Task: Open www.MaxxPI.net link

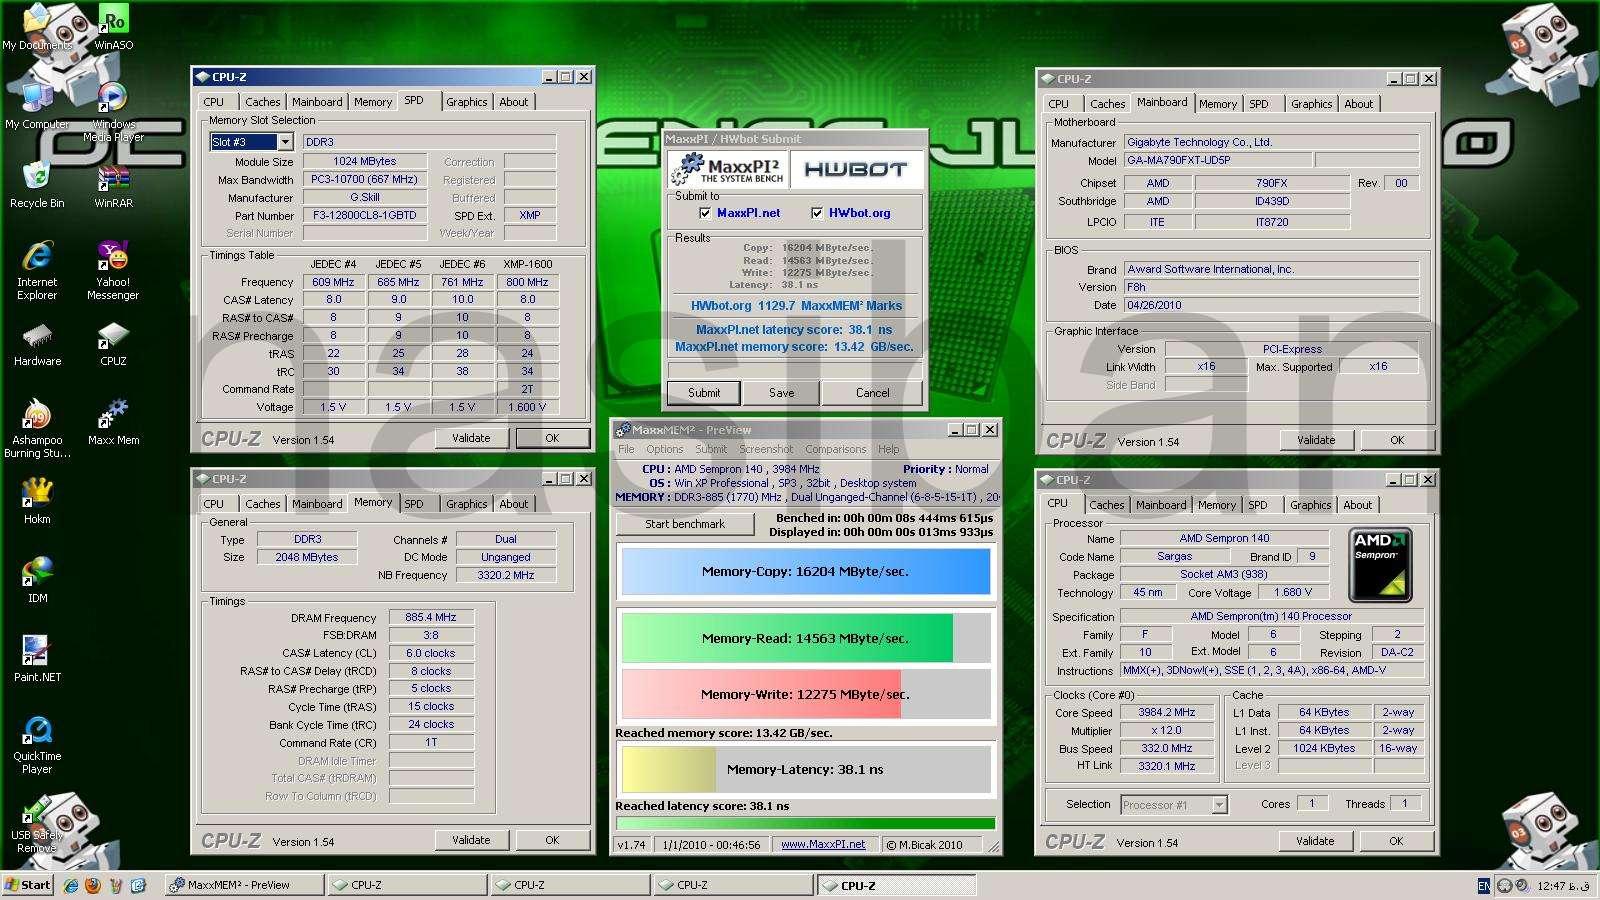Action: [823, 844]
